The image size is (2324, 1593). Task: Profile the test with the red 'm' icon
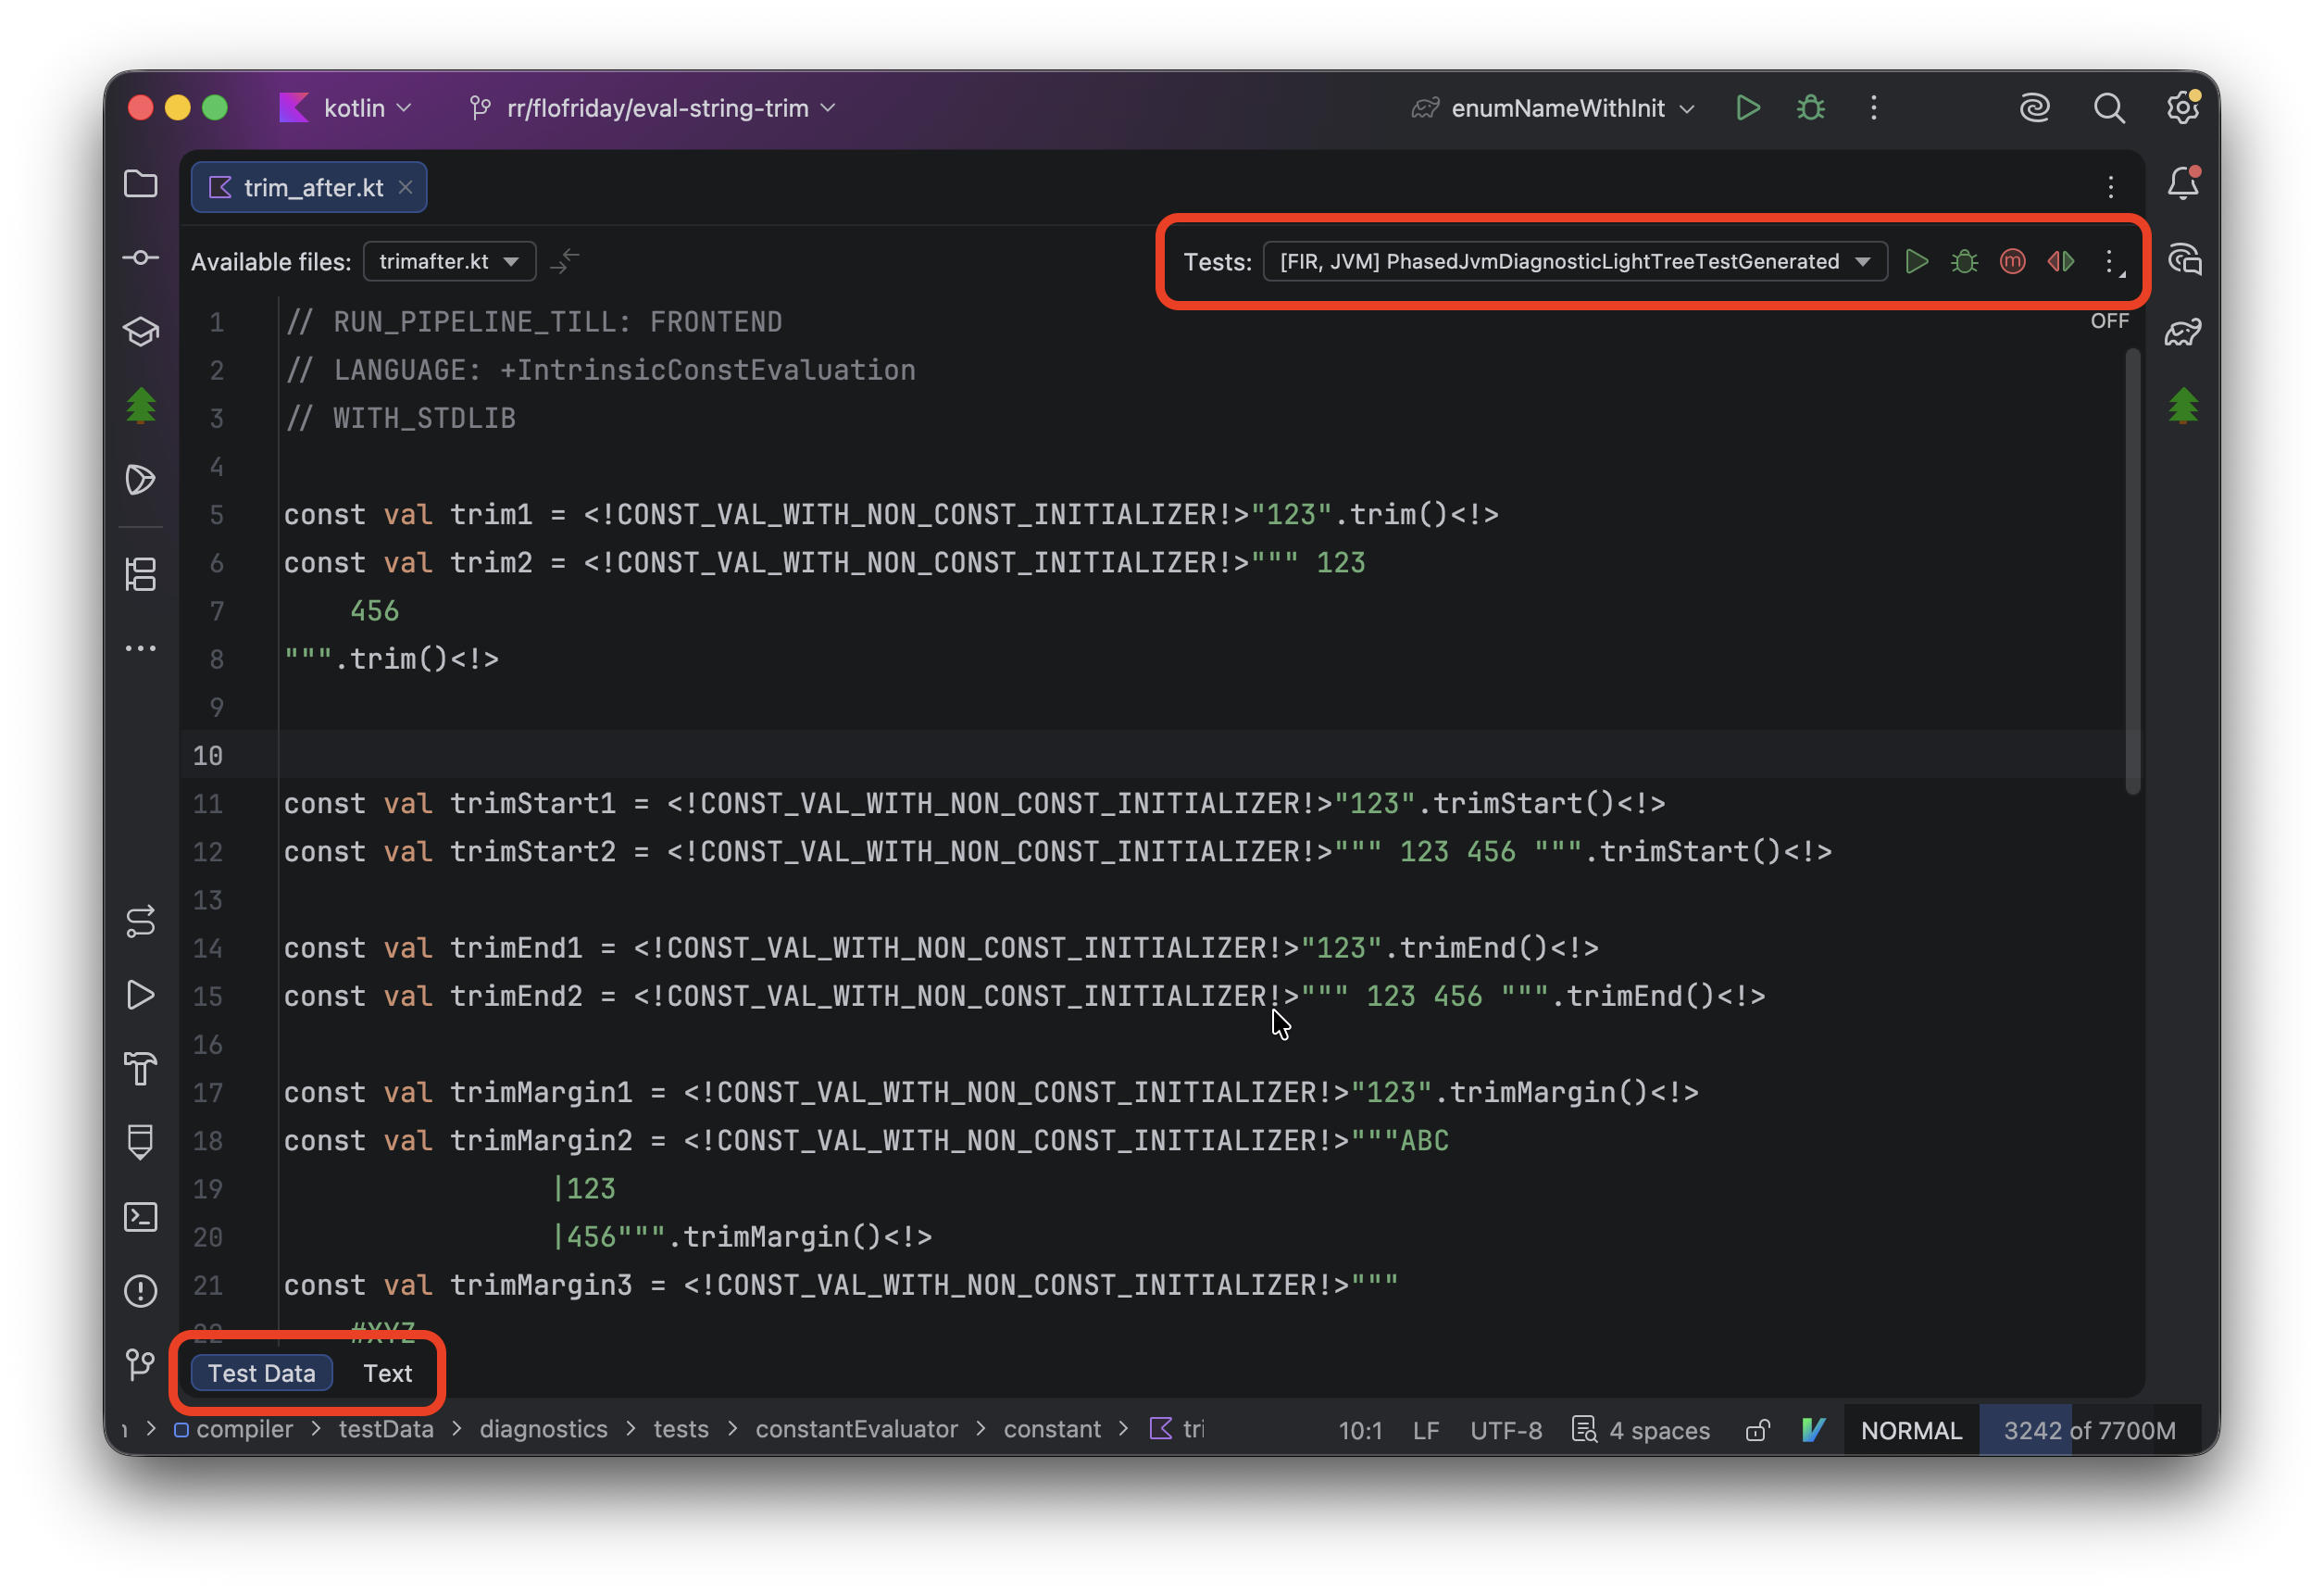pyautogui.click(x=2011, y=261)
